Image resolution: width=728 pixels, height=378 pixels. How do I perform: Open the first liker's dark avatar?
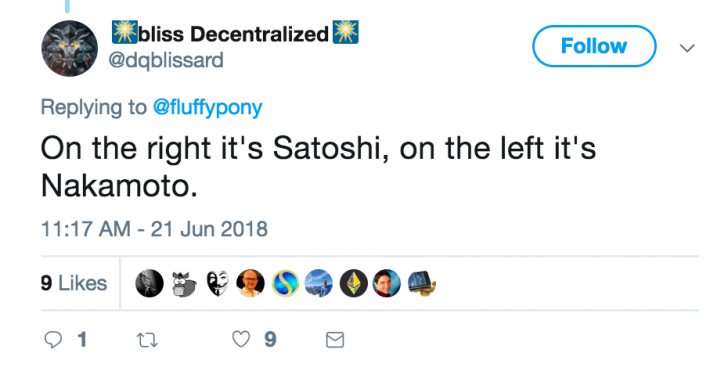[x=150, y=283]
